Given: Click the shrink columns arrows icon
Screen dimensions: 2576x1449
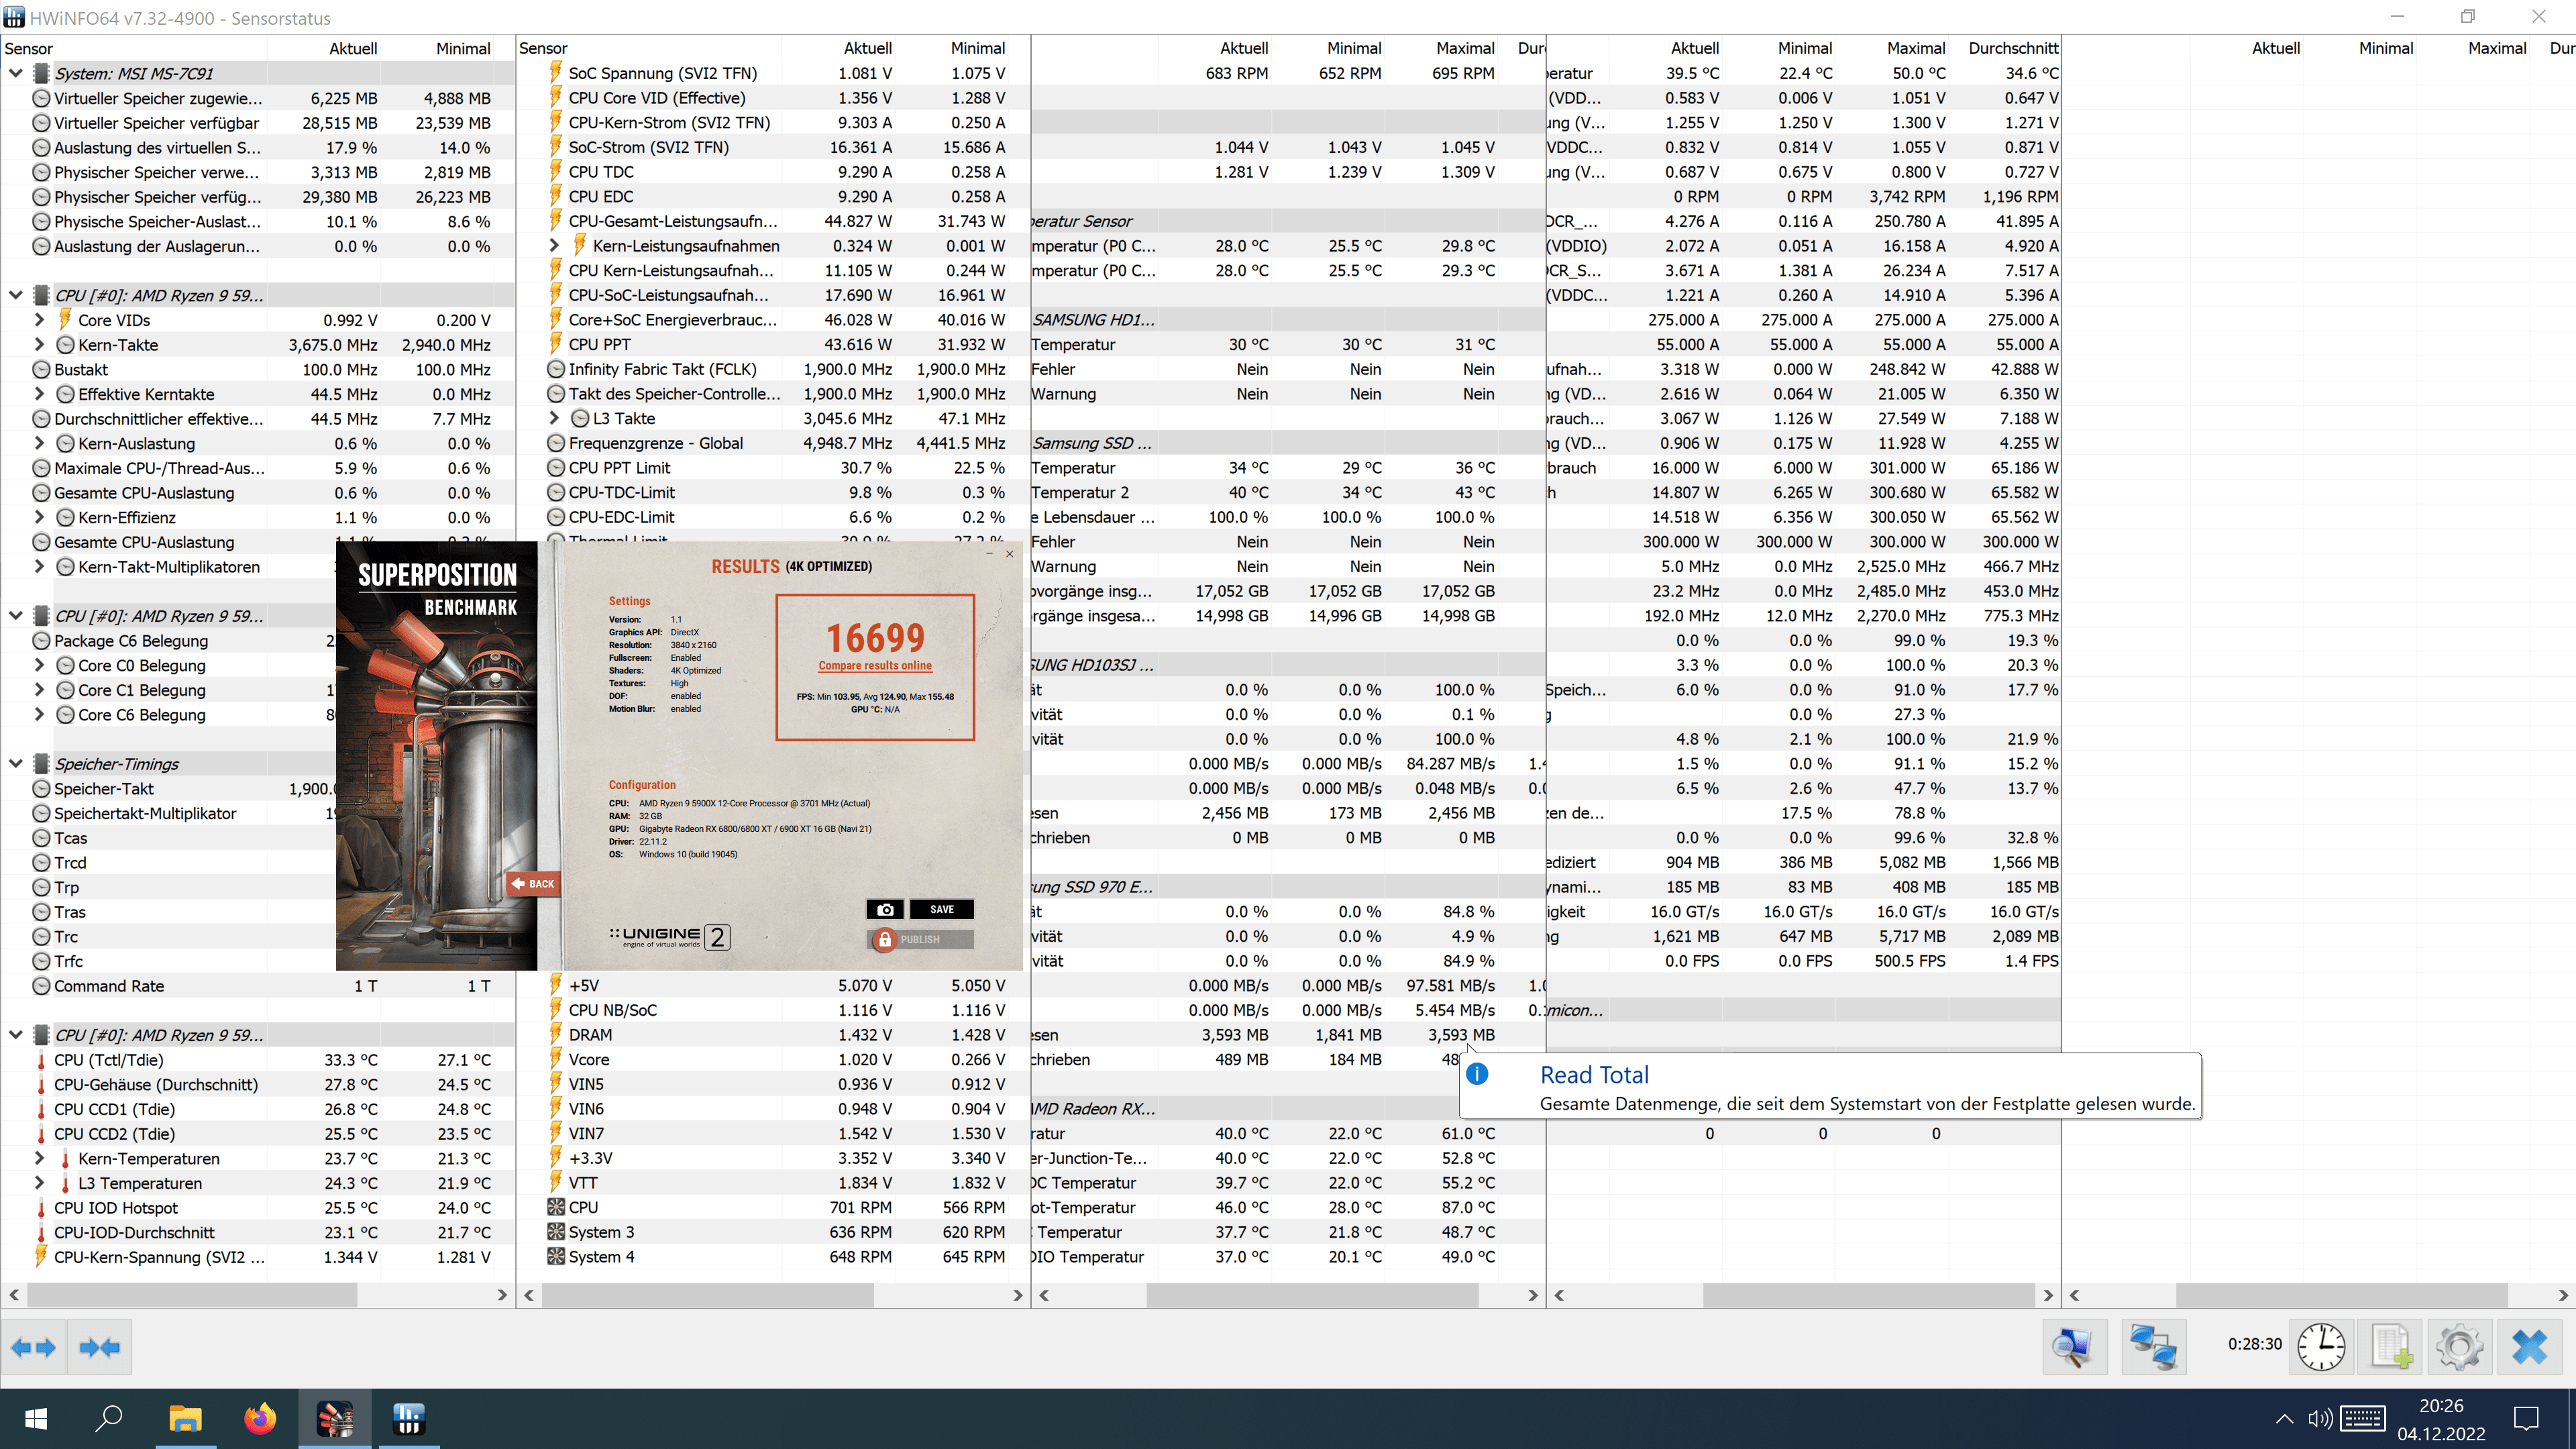Looking at the screenshot, I should click(99, 1347).
